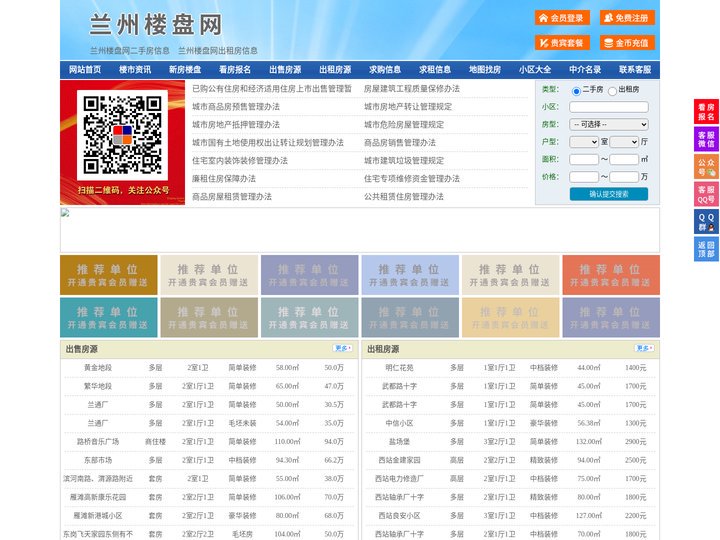Viewport: 720px width, 540px height.
Task: Select the 二手房 radio button
Action: tap(576, 91)
